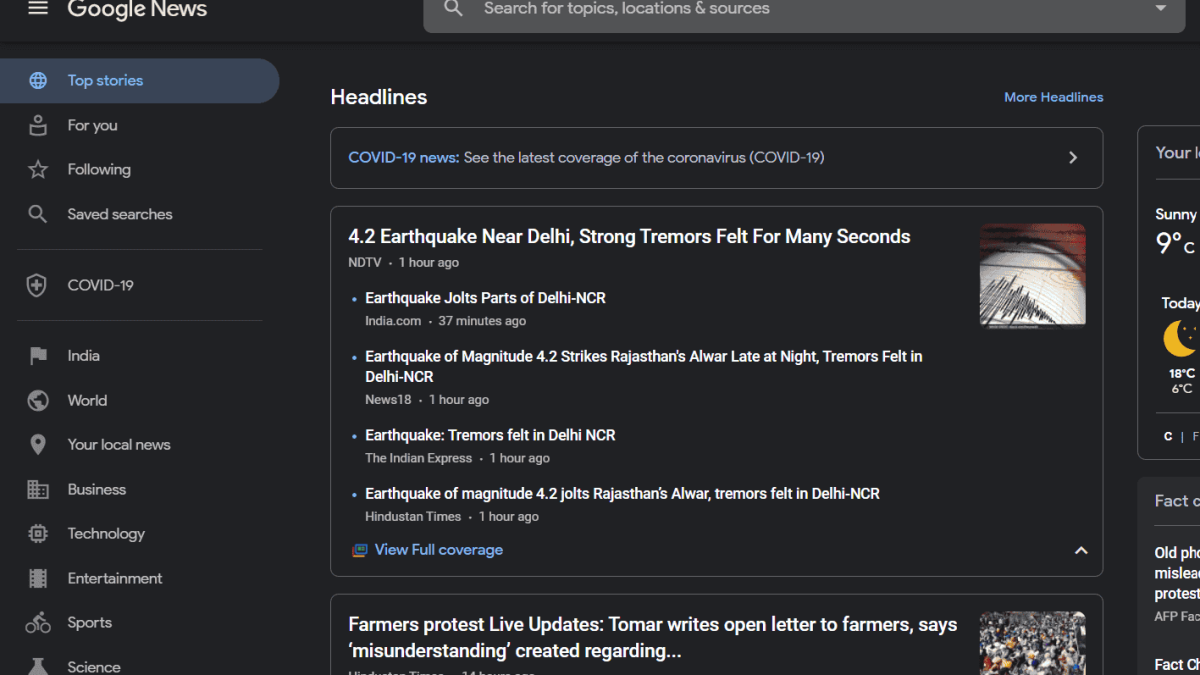Click More Headlines link
The width and height of the screenshot is (1200, 675).
pos(1054,97)
